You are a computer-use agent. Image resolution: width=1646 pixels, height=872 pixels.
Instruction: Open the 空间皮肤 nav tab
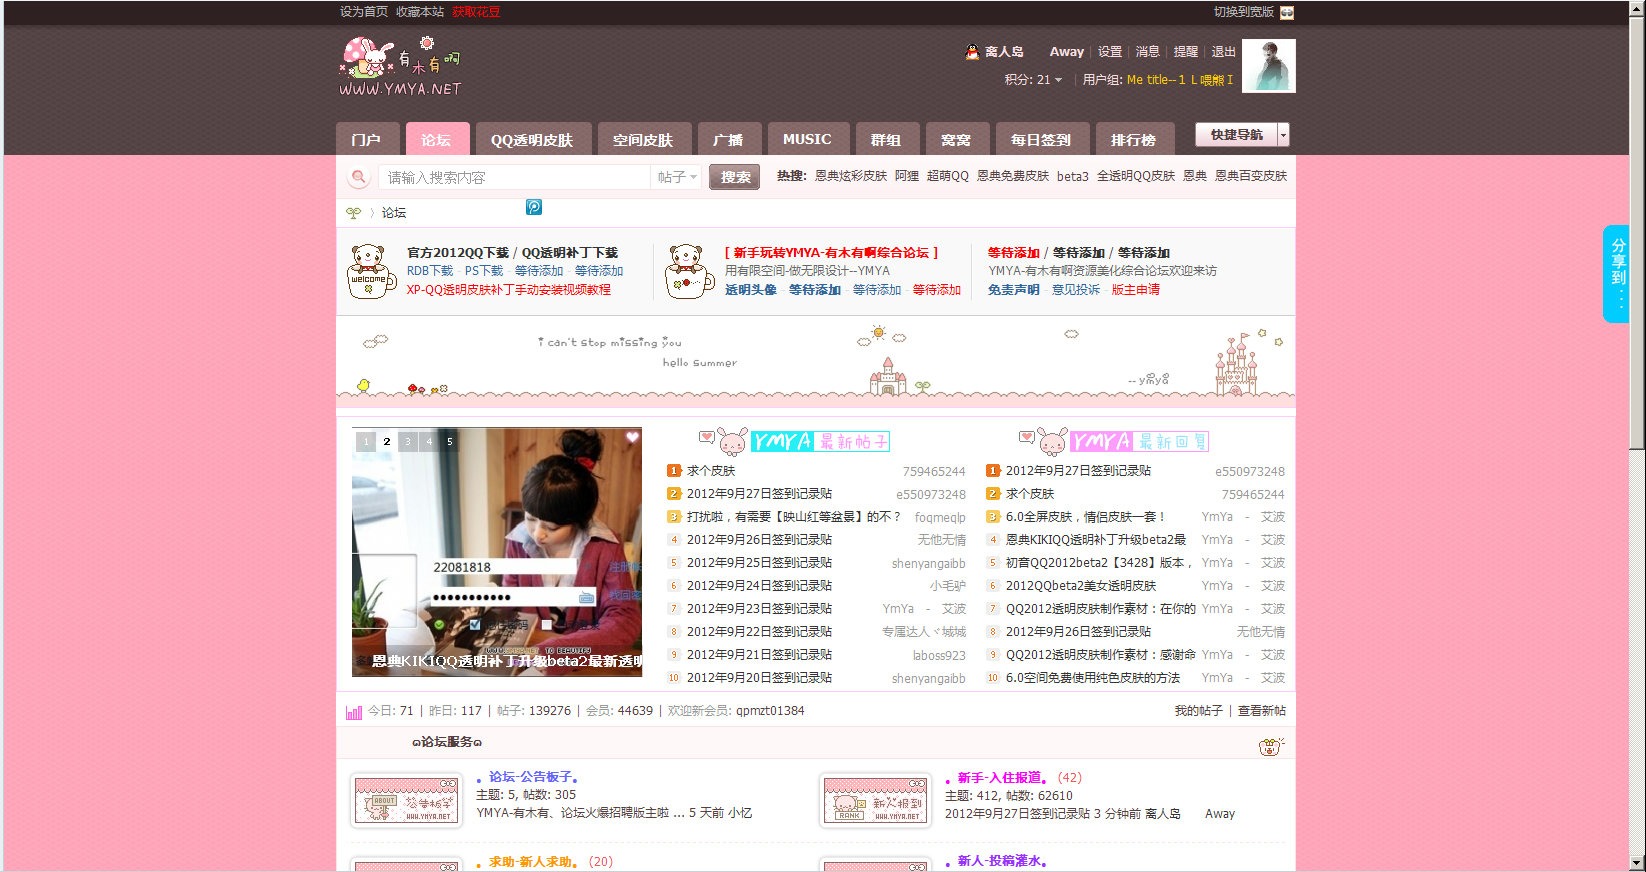coord(643,139)
